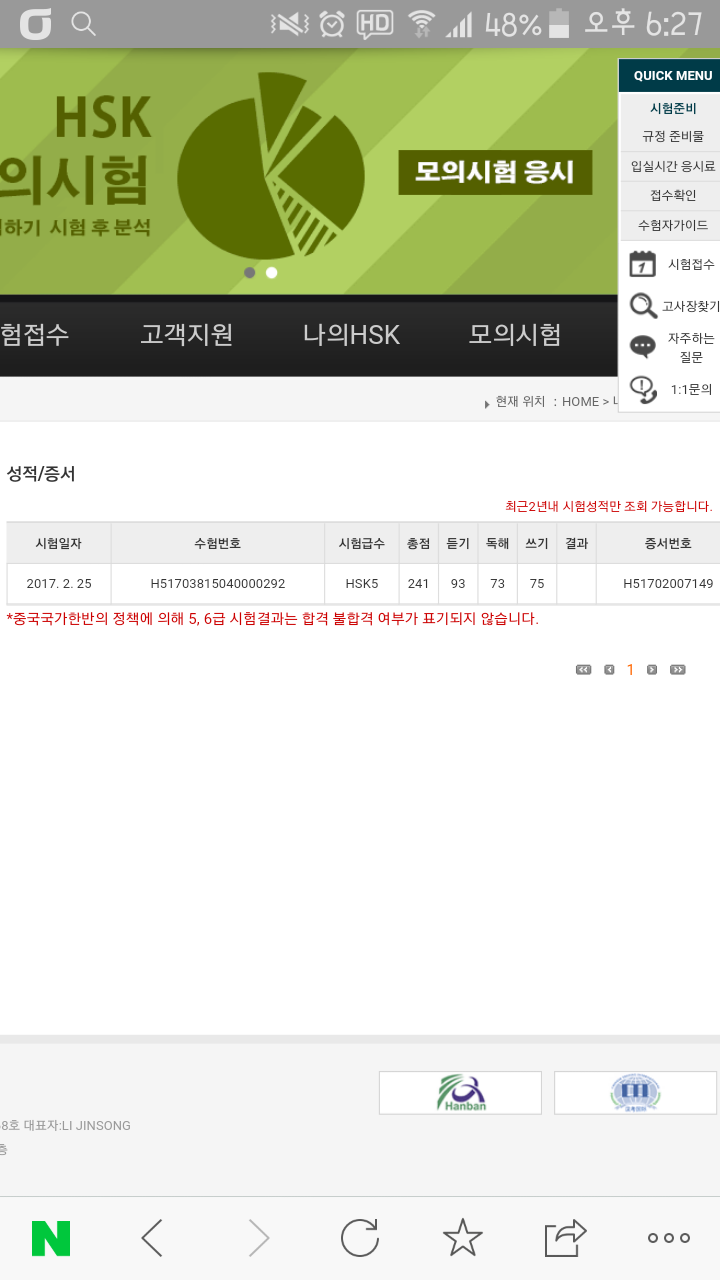Click the QUICK MENU header
The width and height of the screenshot is (720, 1280).
673,76
